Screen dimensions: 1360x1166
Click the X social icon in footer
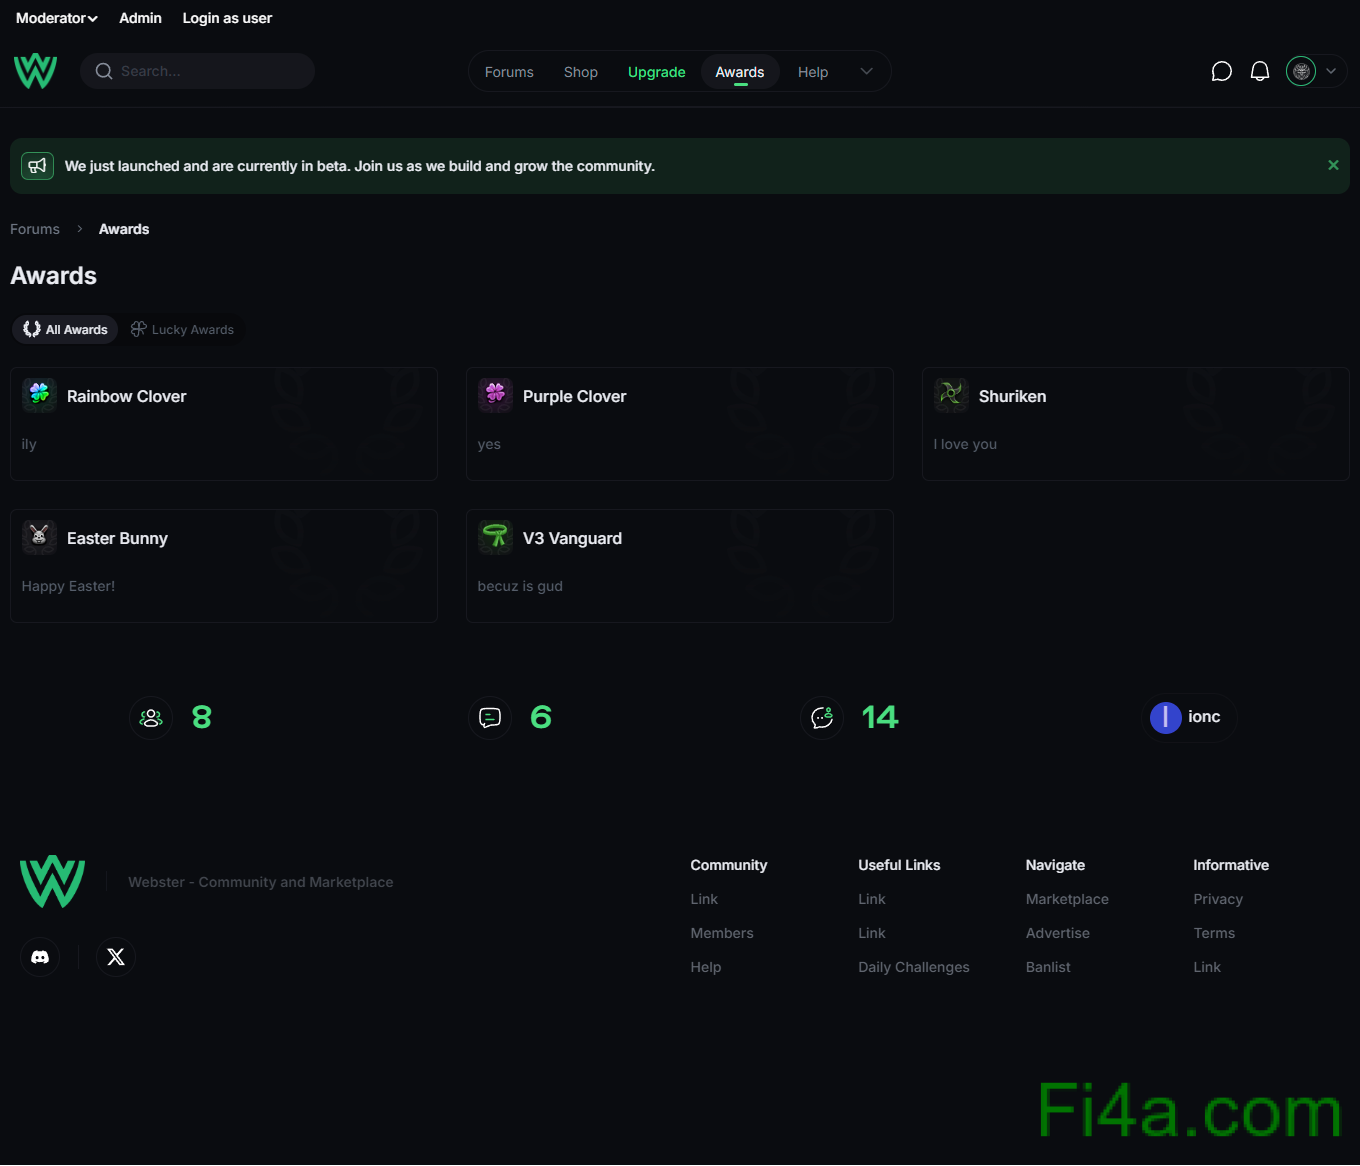tap(116, 957)
